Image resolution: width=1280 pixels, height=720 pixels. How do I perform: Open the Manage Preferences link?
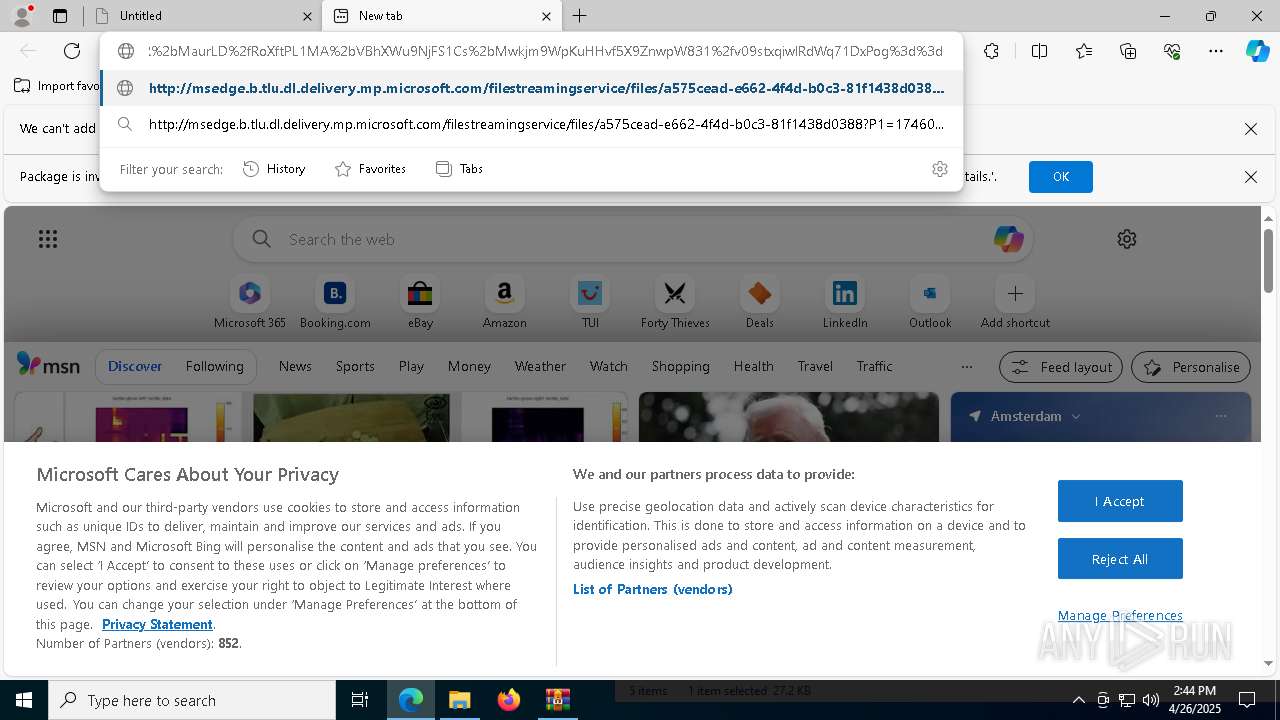(x=1120, y=615)
